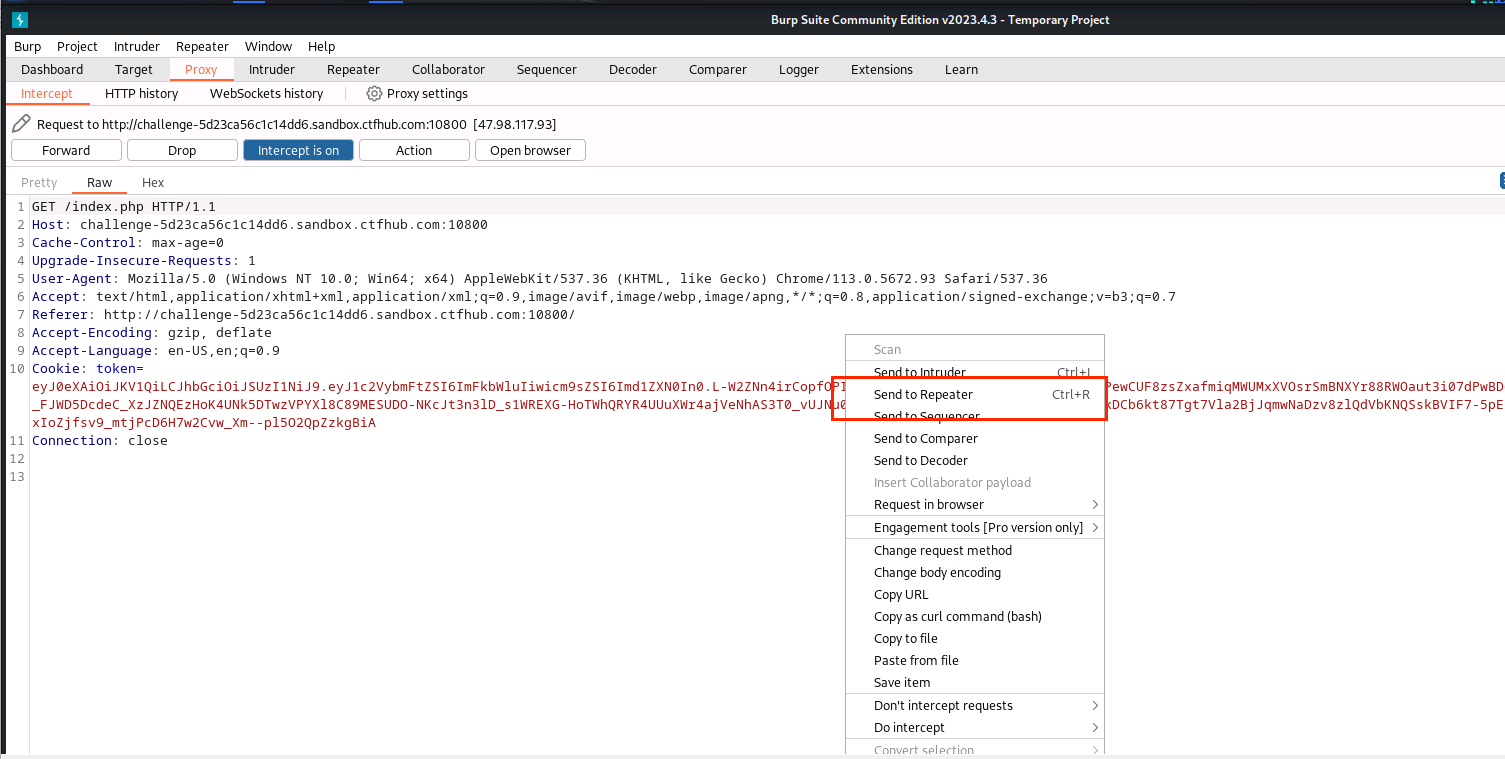Click the Upgrade-Insecure-Requests header line
The height and width of the screenshot is (759, 1505).
coord(144,261)
